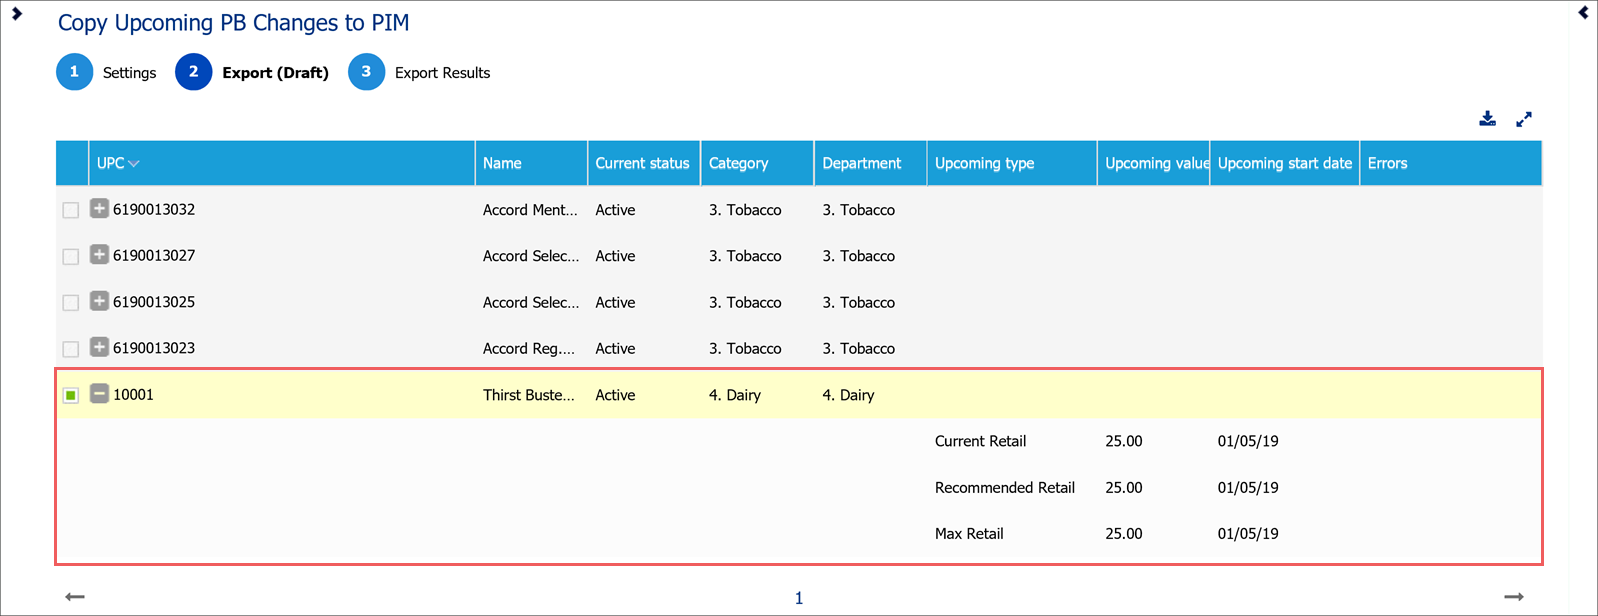Screen dimensions: 1598x616
Task: Click Current Retail date 01/05/19
Action: 1248,441
